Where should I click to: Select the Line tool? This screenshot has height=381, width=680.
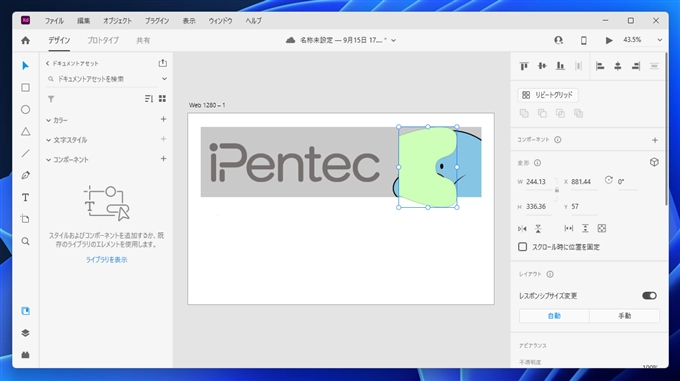(x=26, y=153)
